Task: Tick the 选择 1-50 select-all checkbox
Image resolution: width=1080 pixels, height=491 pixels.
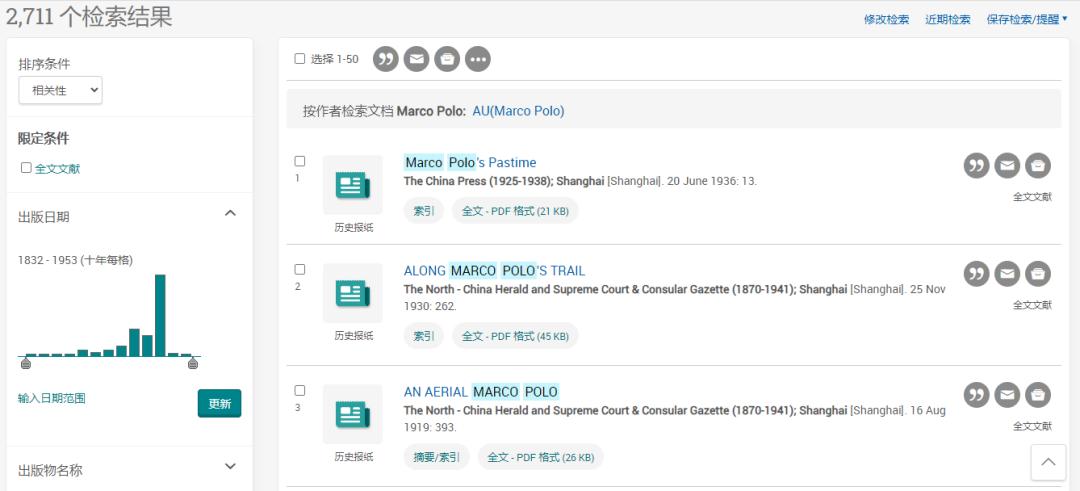Action: (300, 59)
